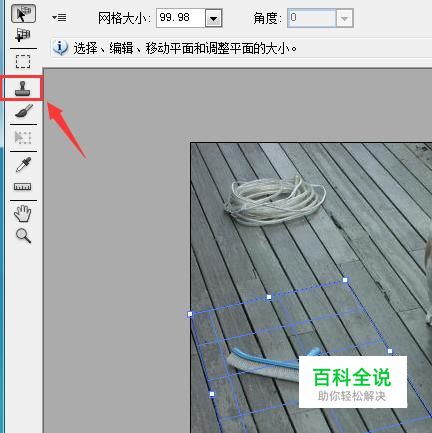Select the Transform tool
The width and height of the screenshot is (432, 433).
pyautogui.click(x=23, y=137)
